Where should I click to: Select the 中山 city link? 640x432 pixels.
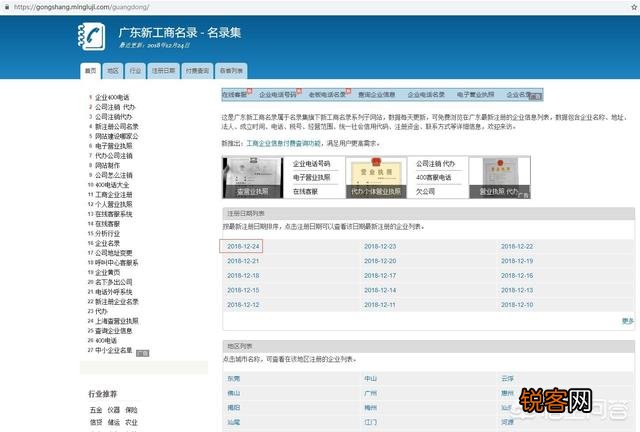(x=371, y=379)
